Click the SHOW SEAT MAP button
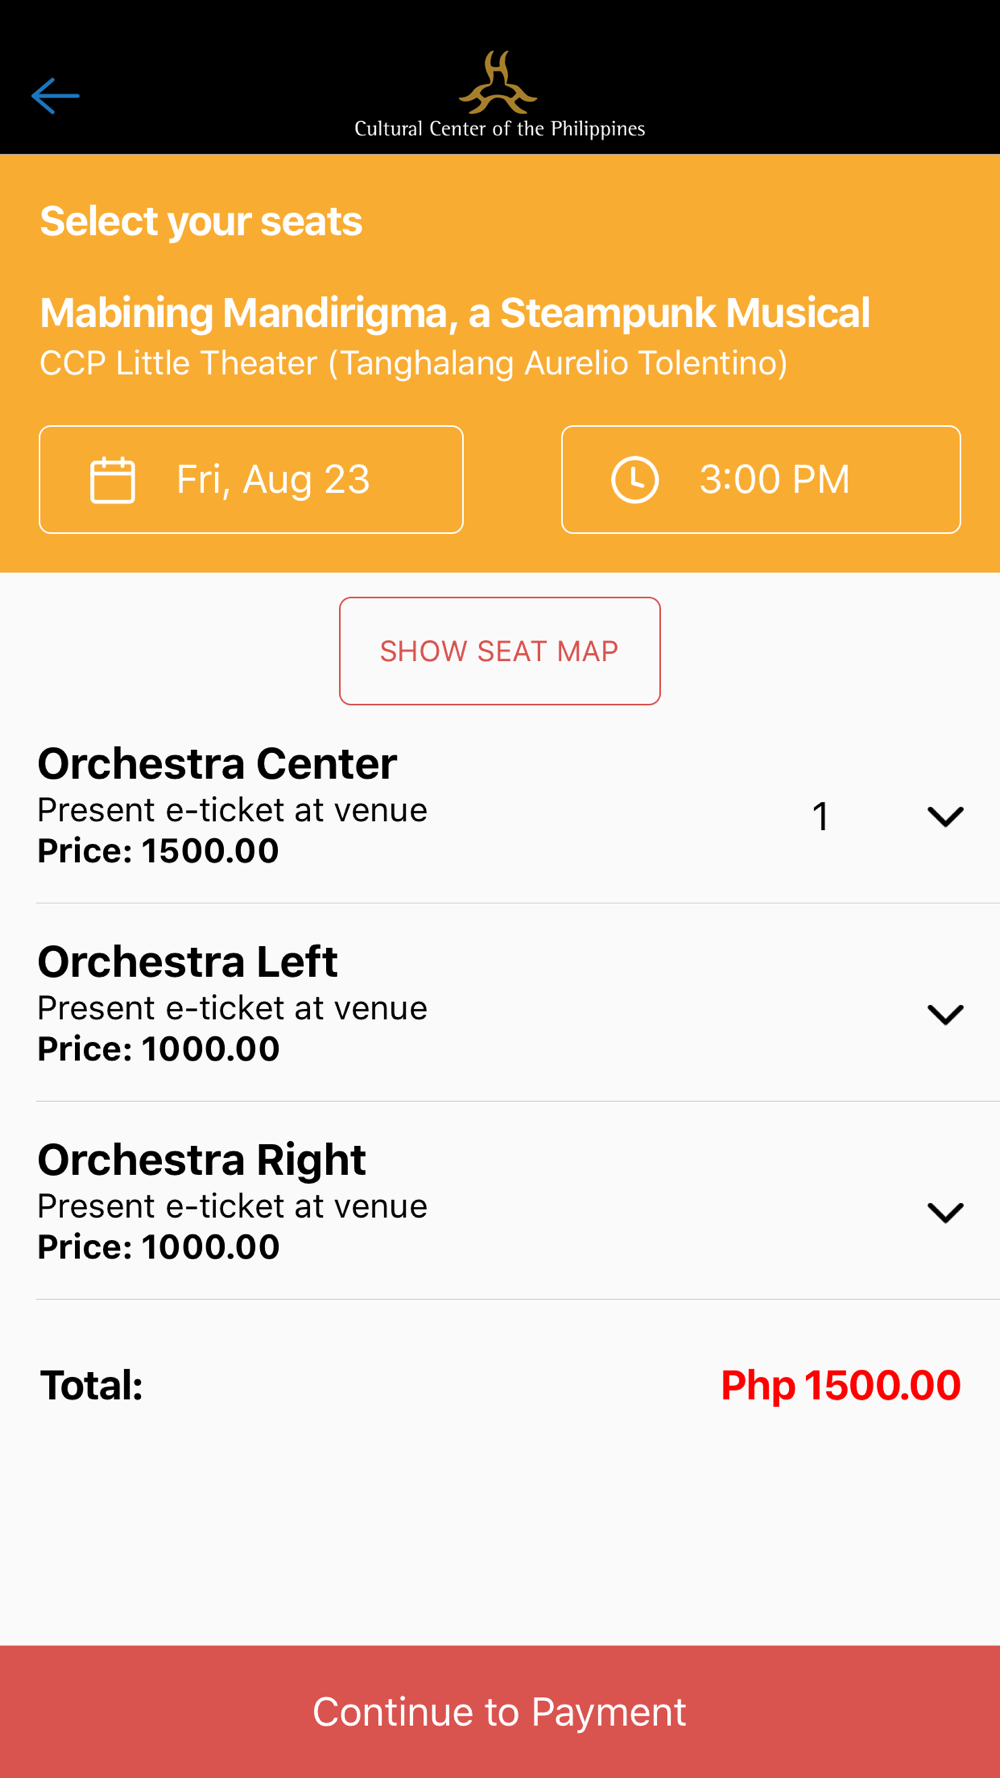This screenshot has height=1778, width=1000. [500, 651]
